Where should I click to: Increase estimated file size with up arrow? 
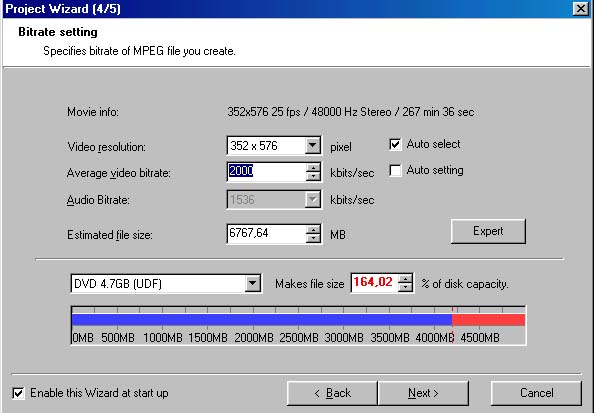pos(313,229)
